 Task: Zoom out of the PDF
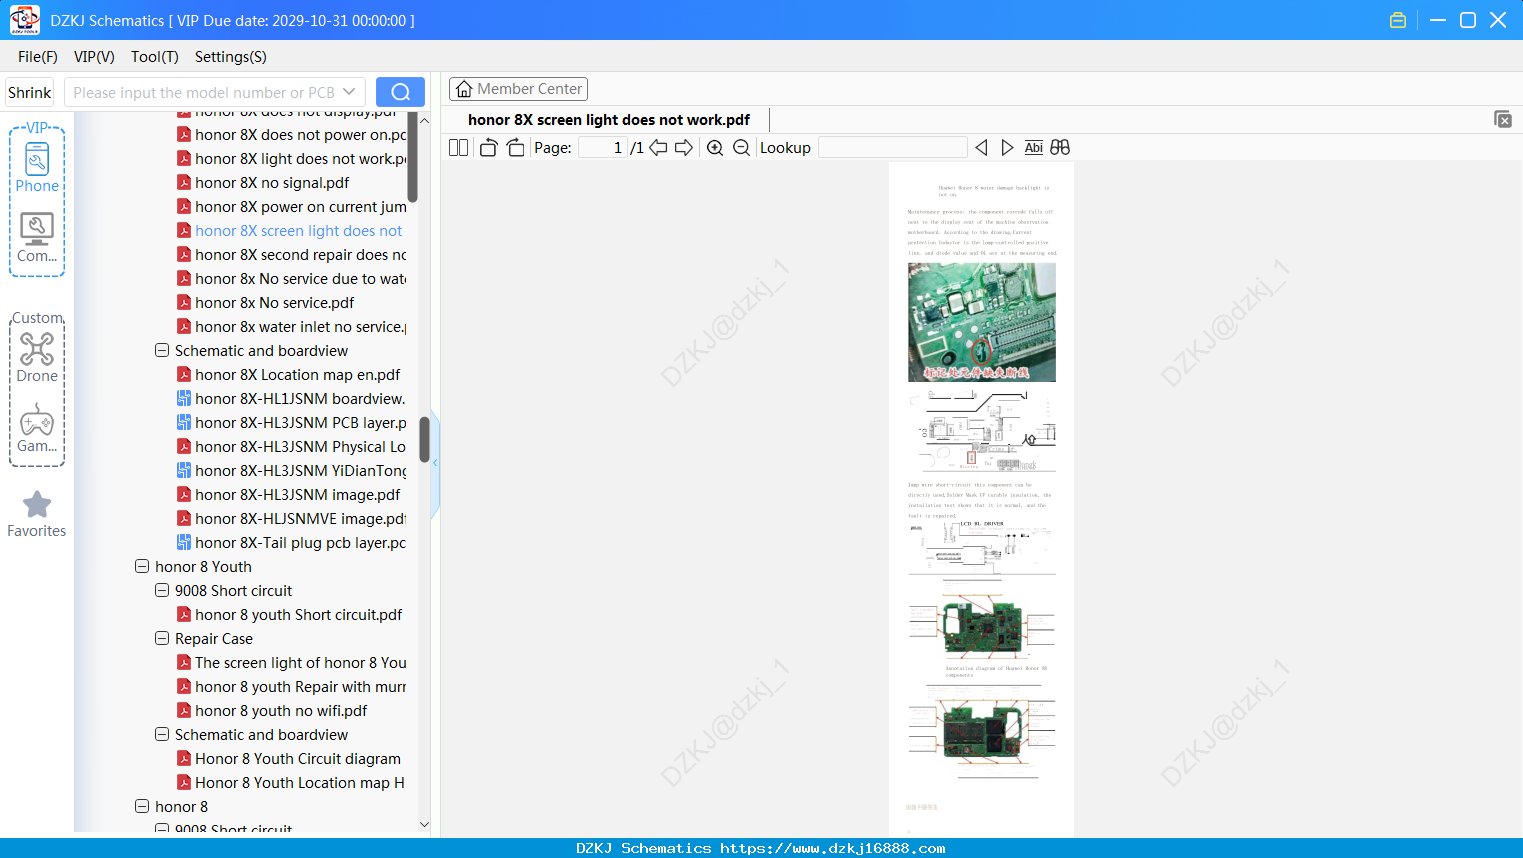coord(741,148)
